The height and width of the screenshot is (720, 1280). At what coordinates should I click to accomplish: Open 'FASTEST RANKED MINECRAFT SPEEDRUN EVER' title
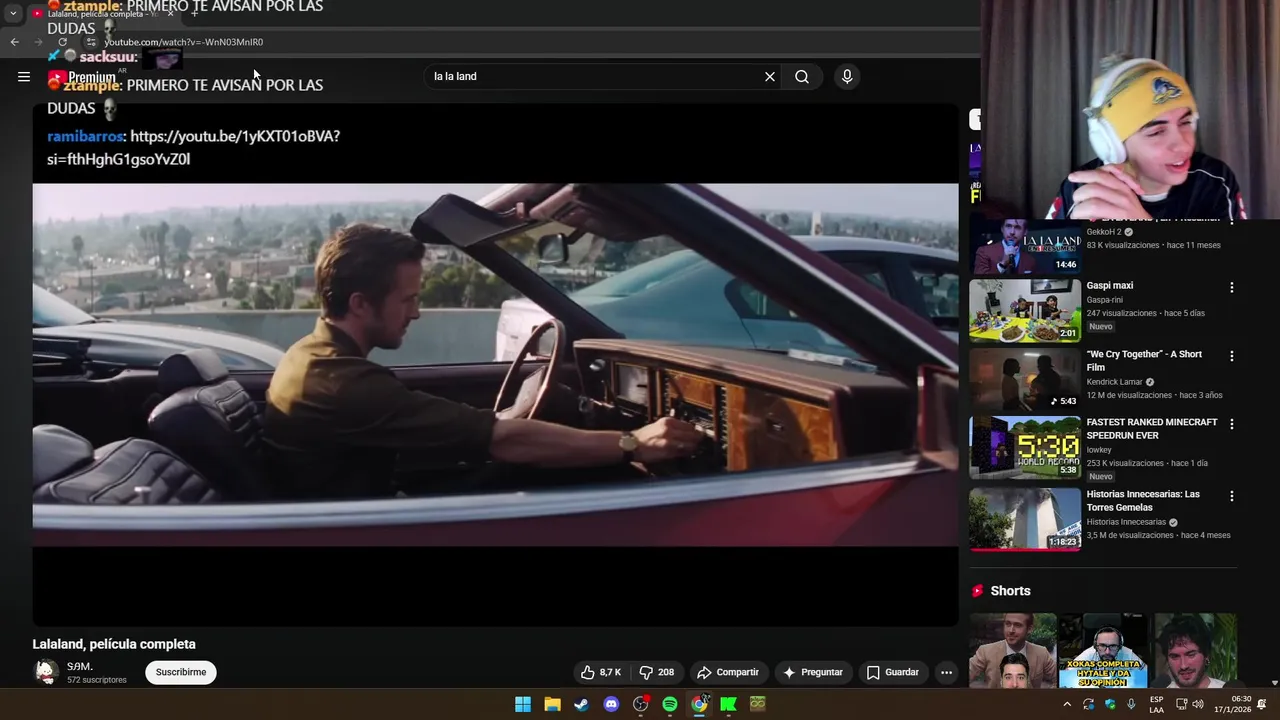tap(1151, 428)
